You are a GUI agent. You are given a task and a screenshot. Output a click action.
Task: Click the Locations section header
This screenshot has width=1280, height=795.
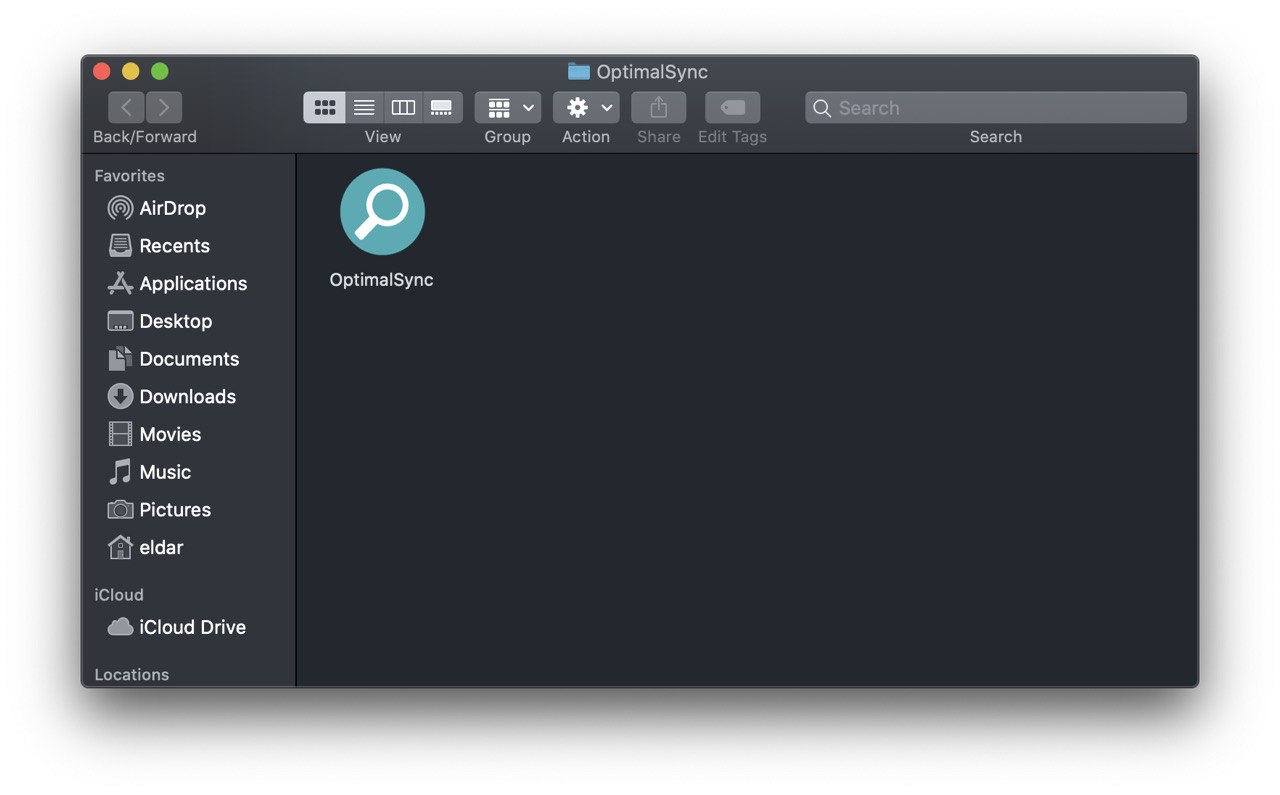coord(131,675)
